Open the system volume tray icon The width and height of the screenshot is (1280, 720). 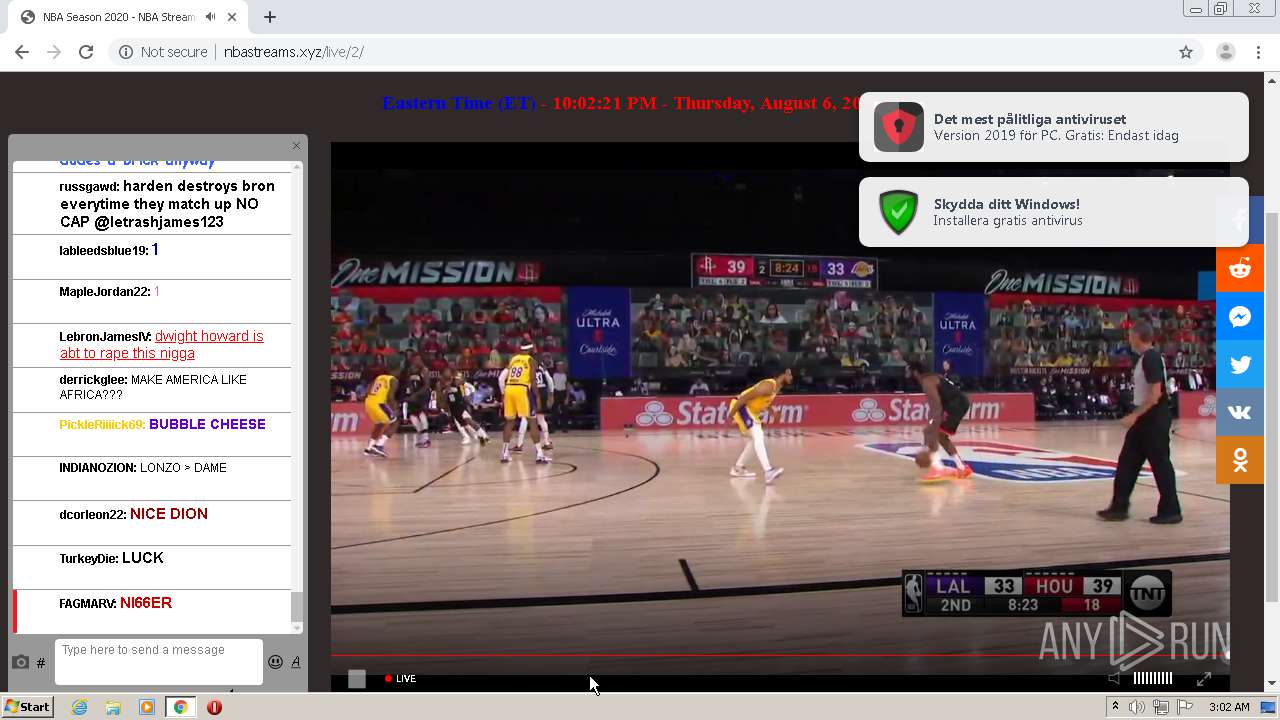pyautogui.click(x=1137, y=707)
